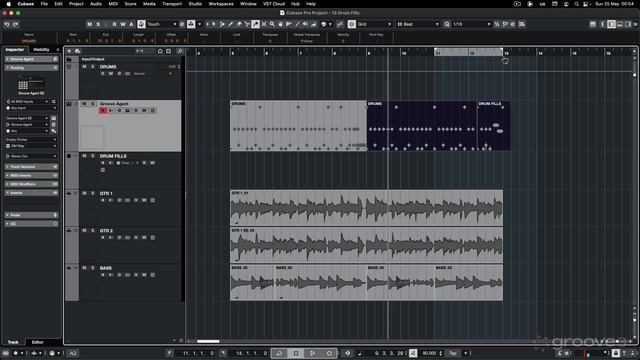Select the Split scissors tool
640x360 pixels.
[x=247, y=24]
